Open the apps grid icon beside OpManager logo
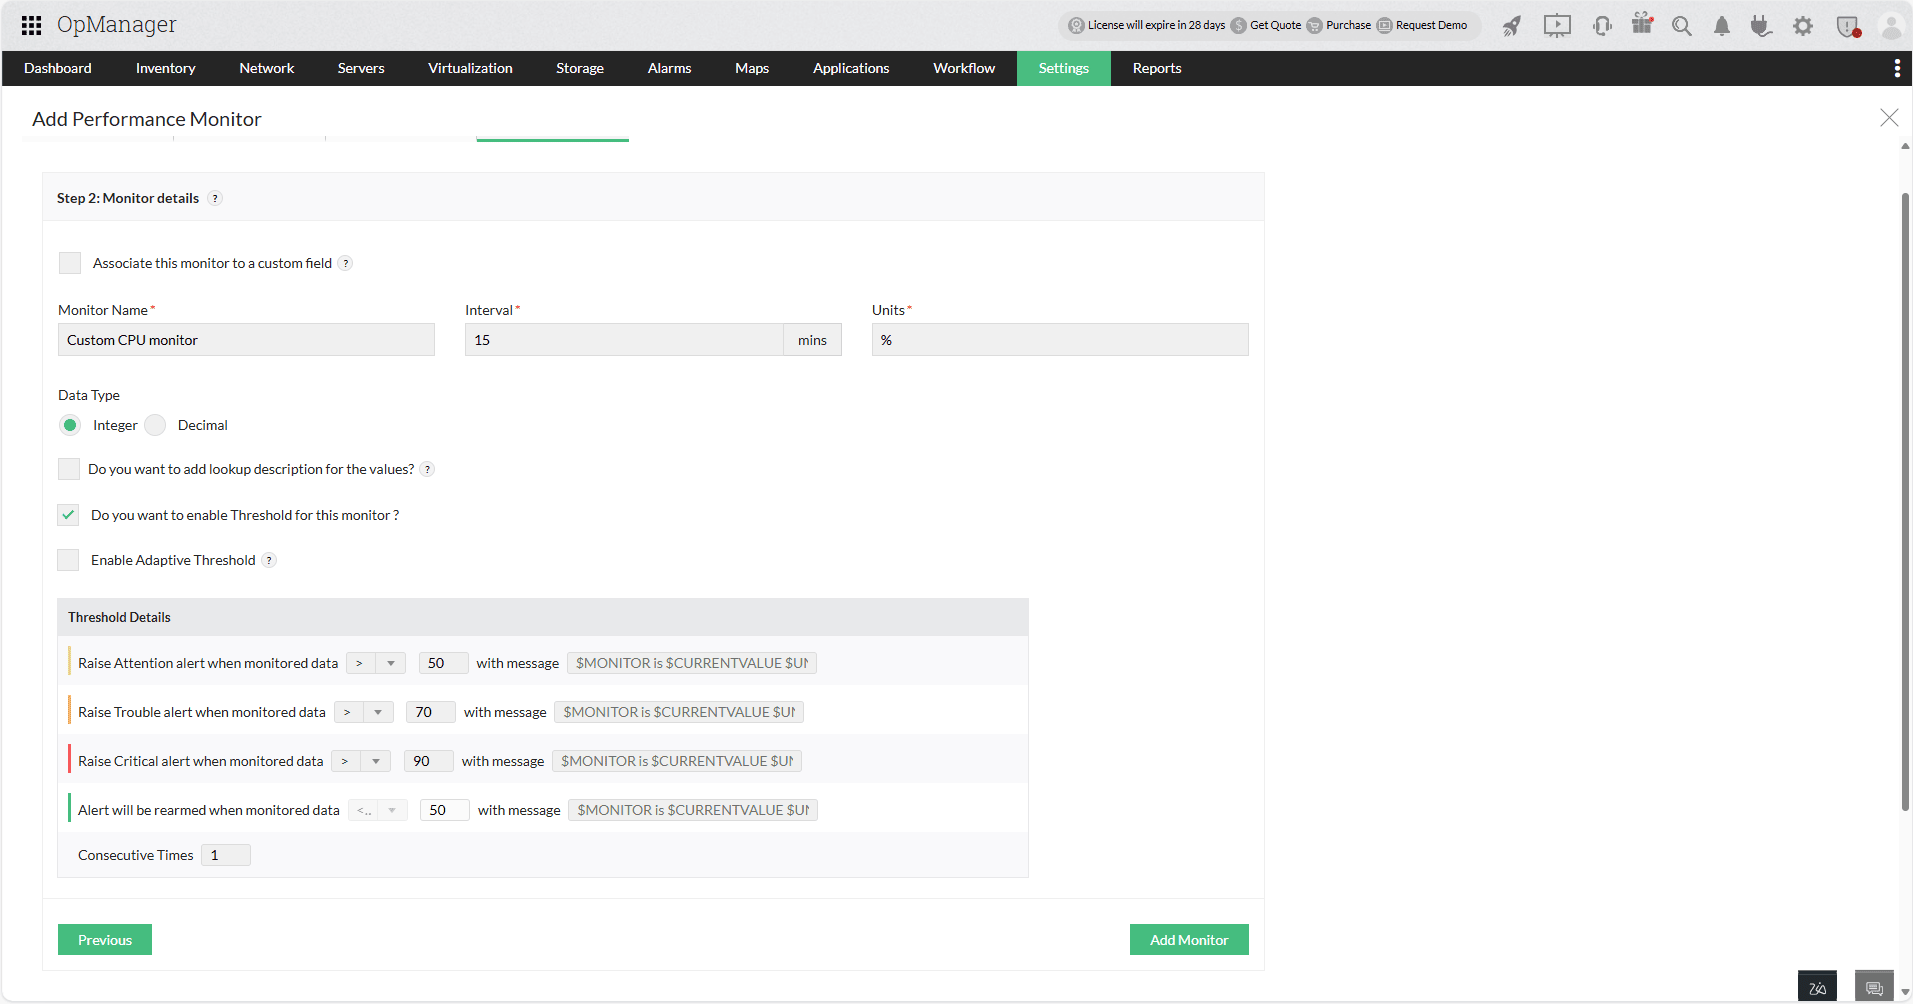The width and height of the screenshot is (1913, 1004). [x=31, y=25]
